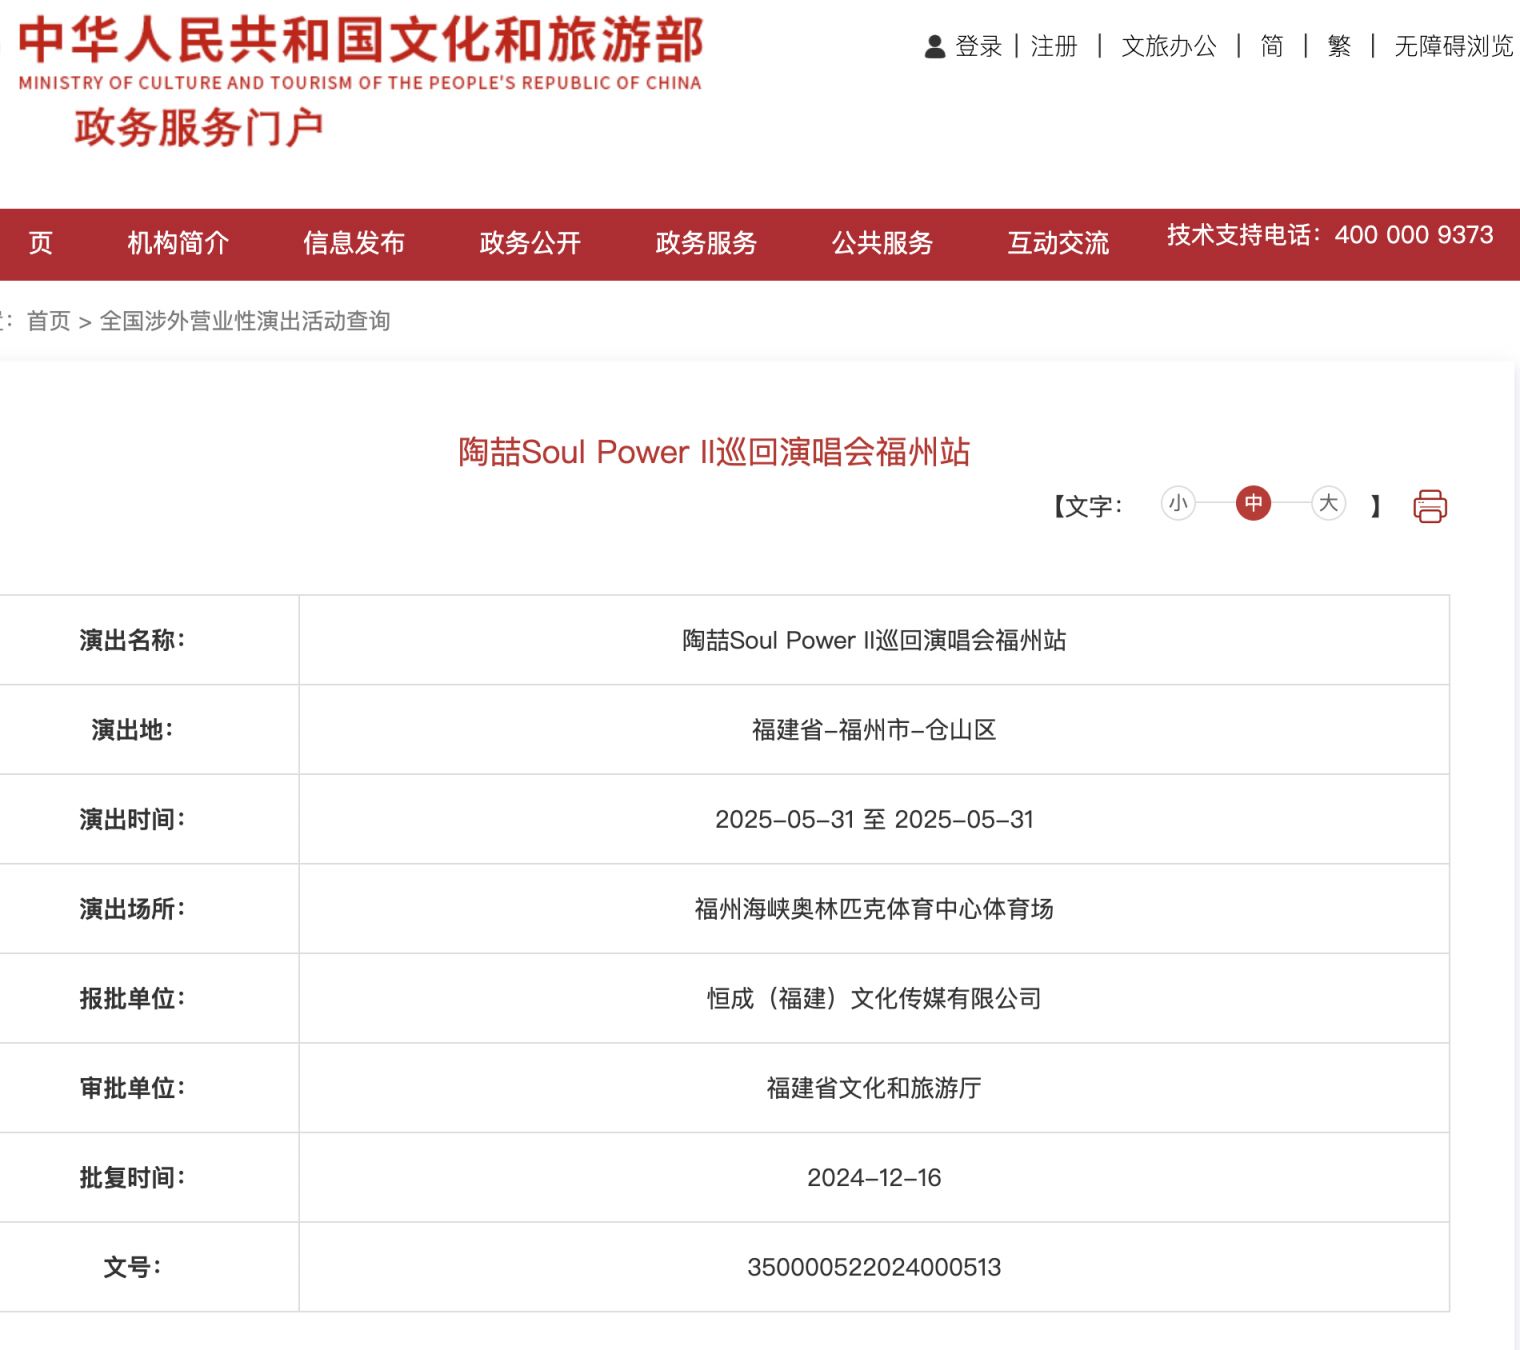The image size is (1520, 1350).
Task: Open 无障碍浏览 accessibility mode
Action: (1454, 47)
